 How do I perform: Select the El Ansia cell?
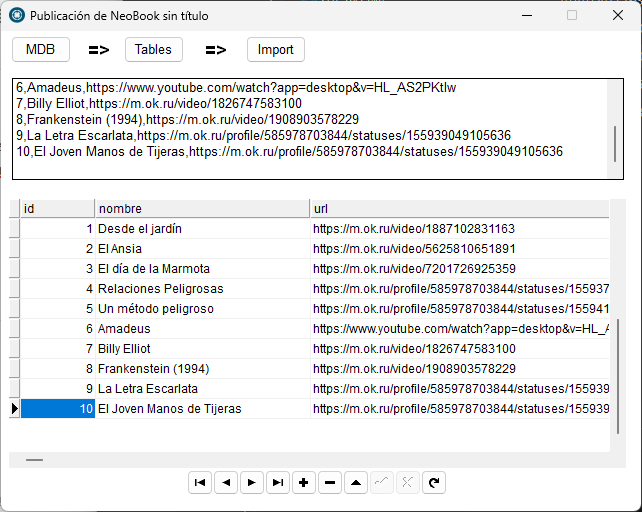pyautogui.click(x=202, y=249)
